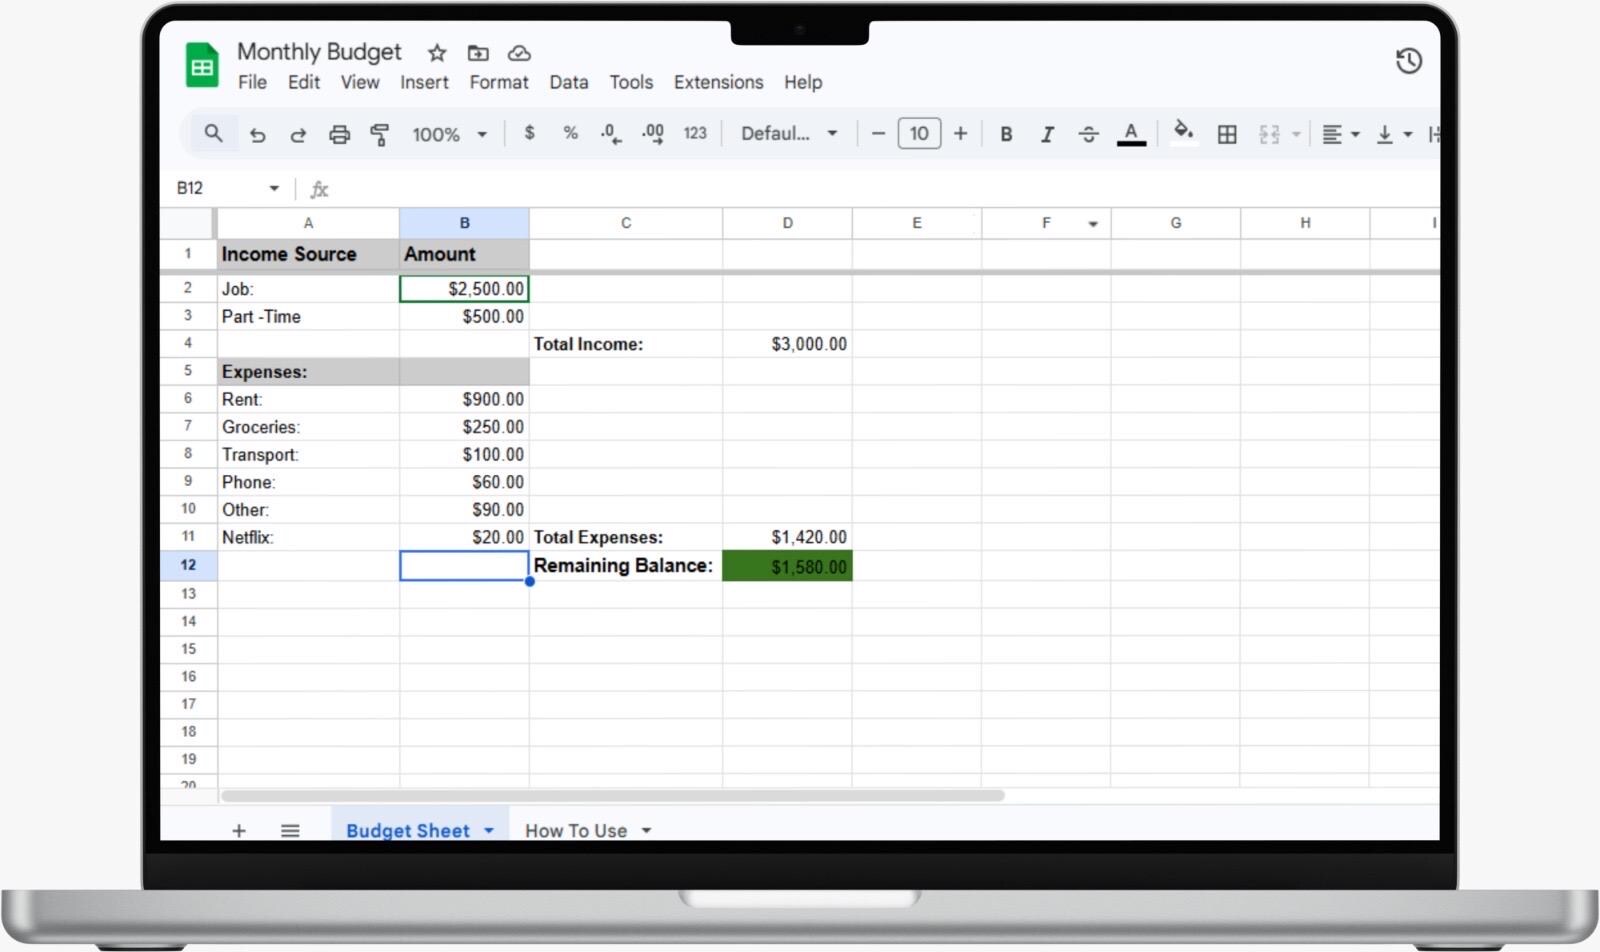Format as currency with dollar icon
1600x952 pixels.
[x=529, y=133]
